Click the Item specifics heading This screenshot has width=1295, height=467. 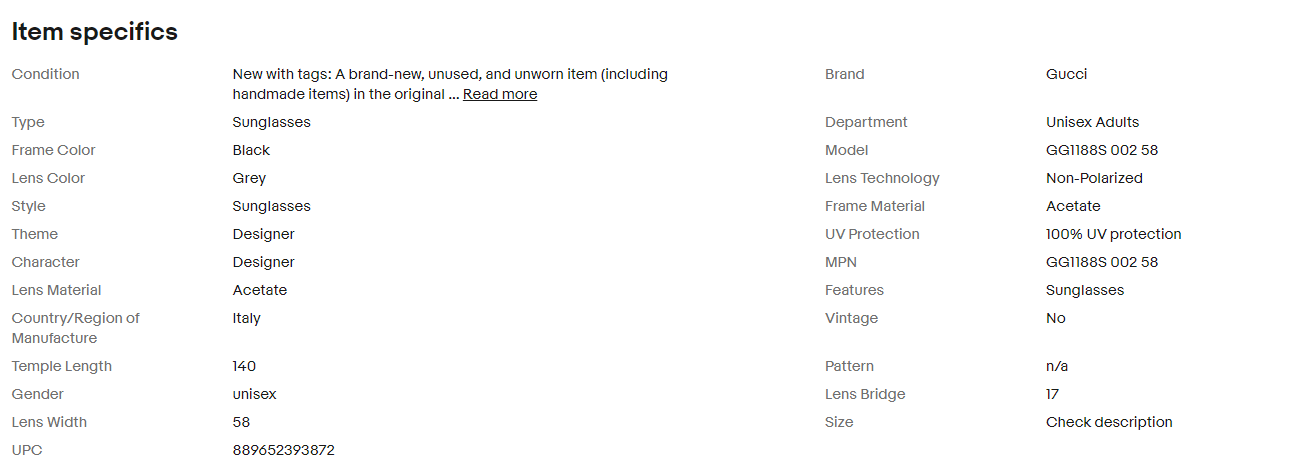[95, 32]
